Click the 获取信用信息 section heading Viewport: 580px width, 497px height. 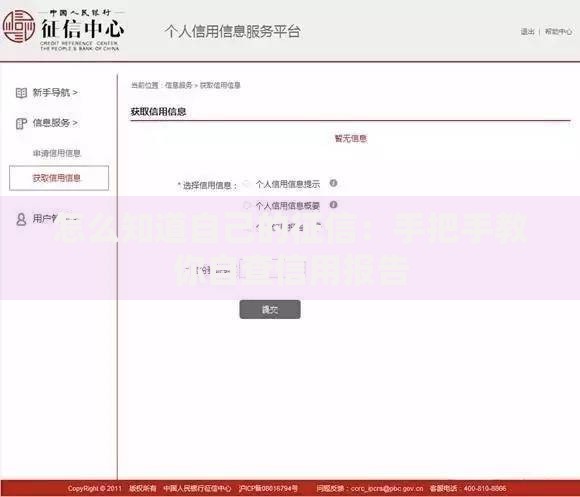[x=158, y=112]
